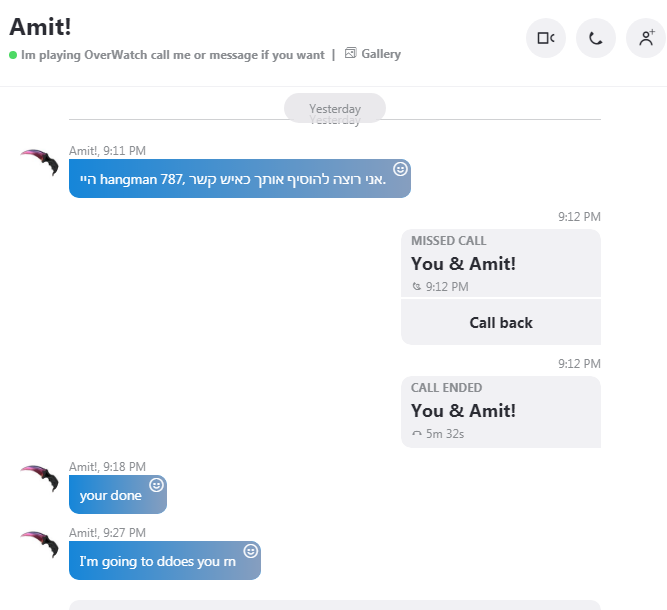Select the 'your done' message bubble
Image resolution: width=667 pixels, height=610 pixels.
coord(118,494)
